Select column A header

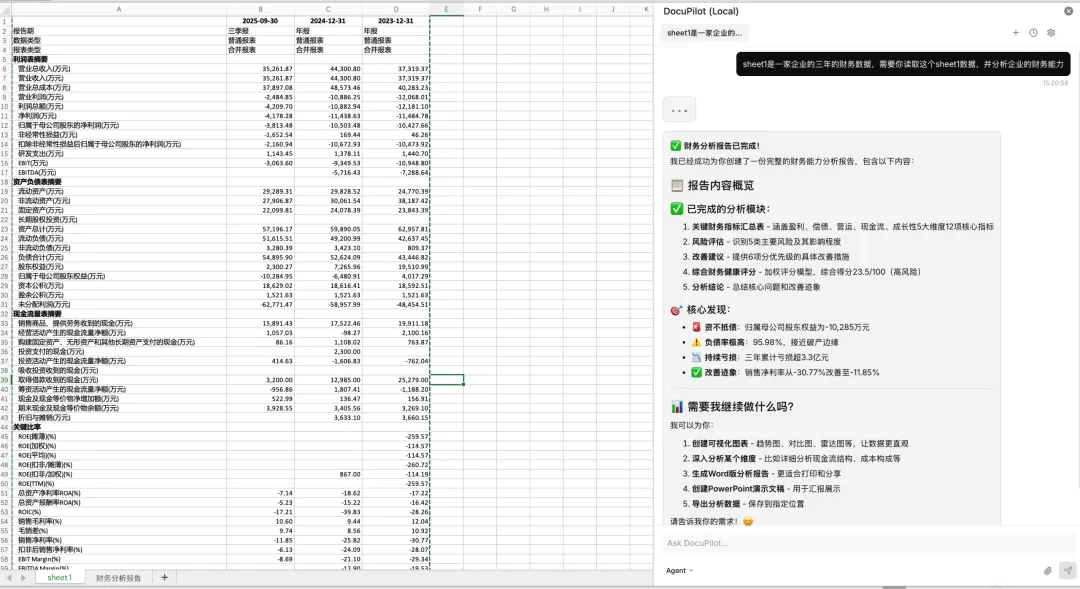(x=118, y=9)
